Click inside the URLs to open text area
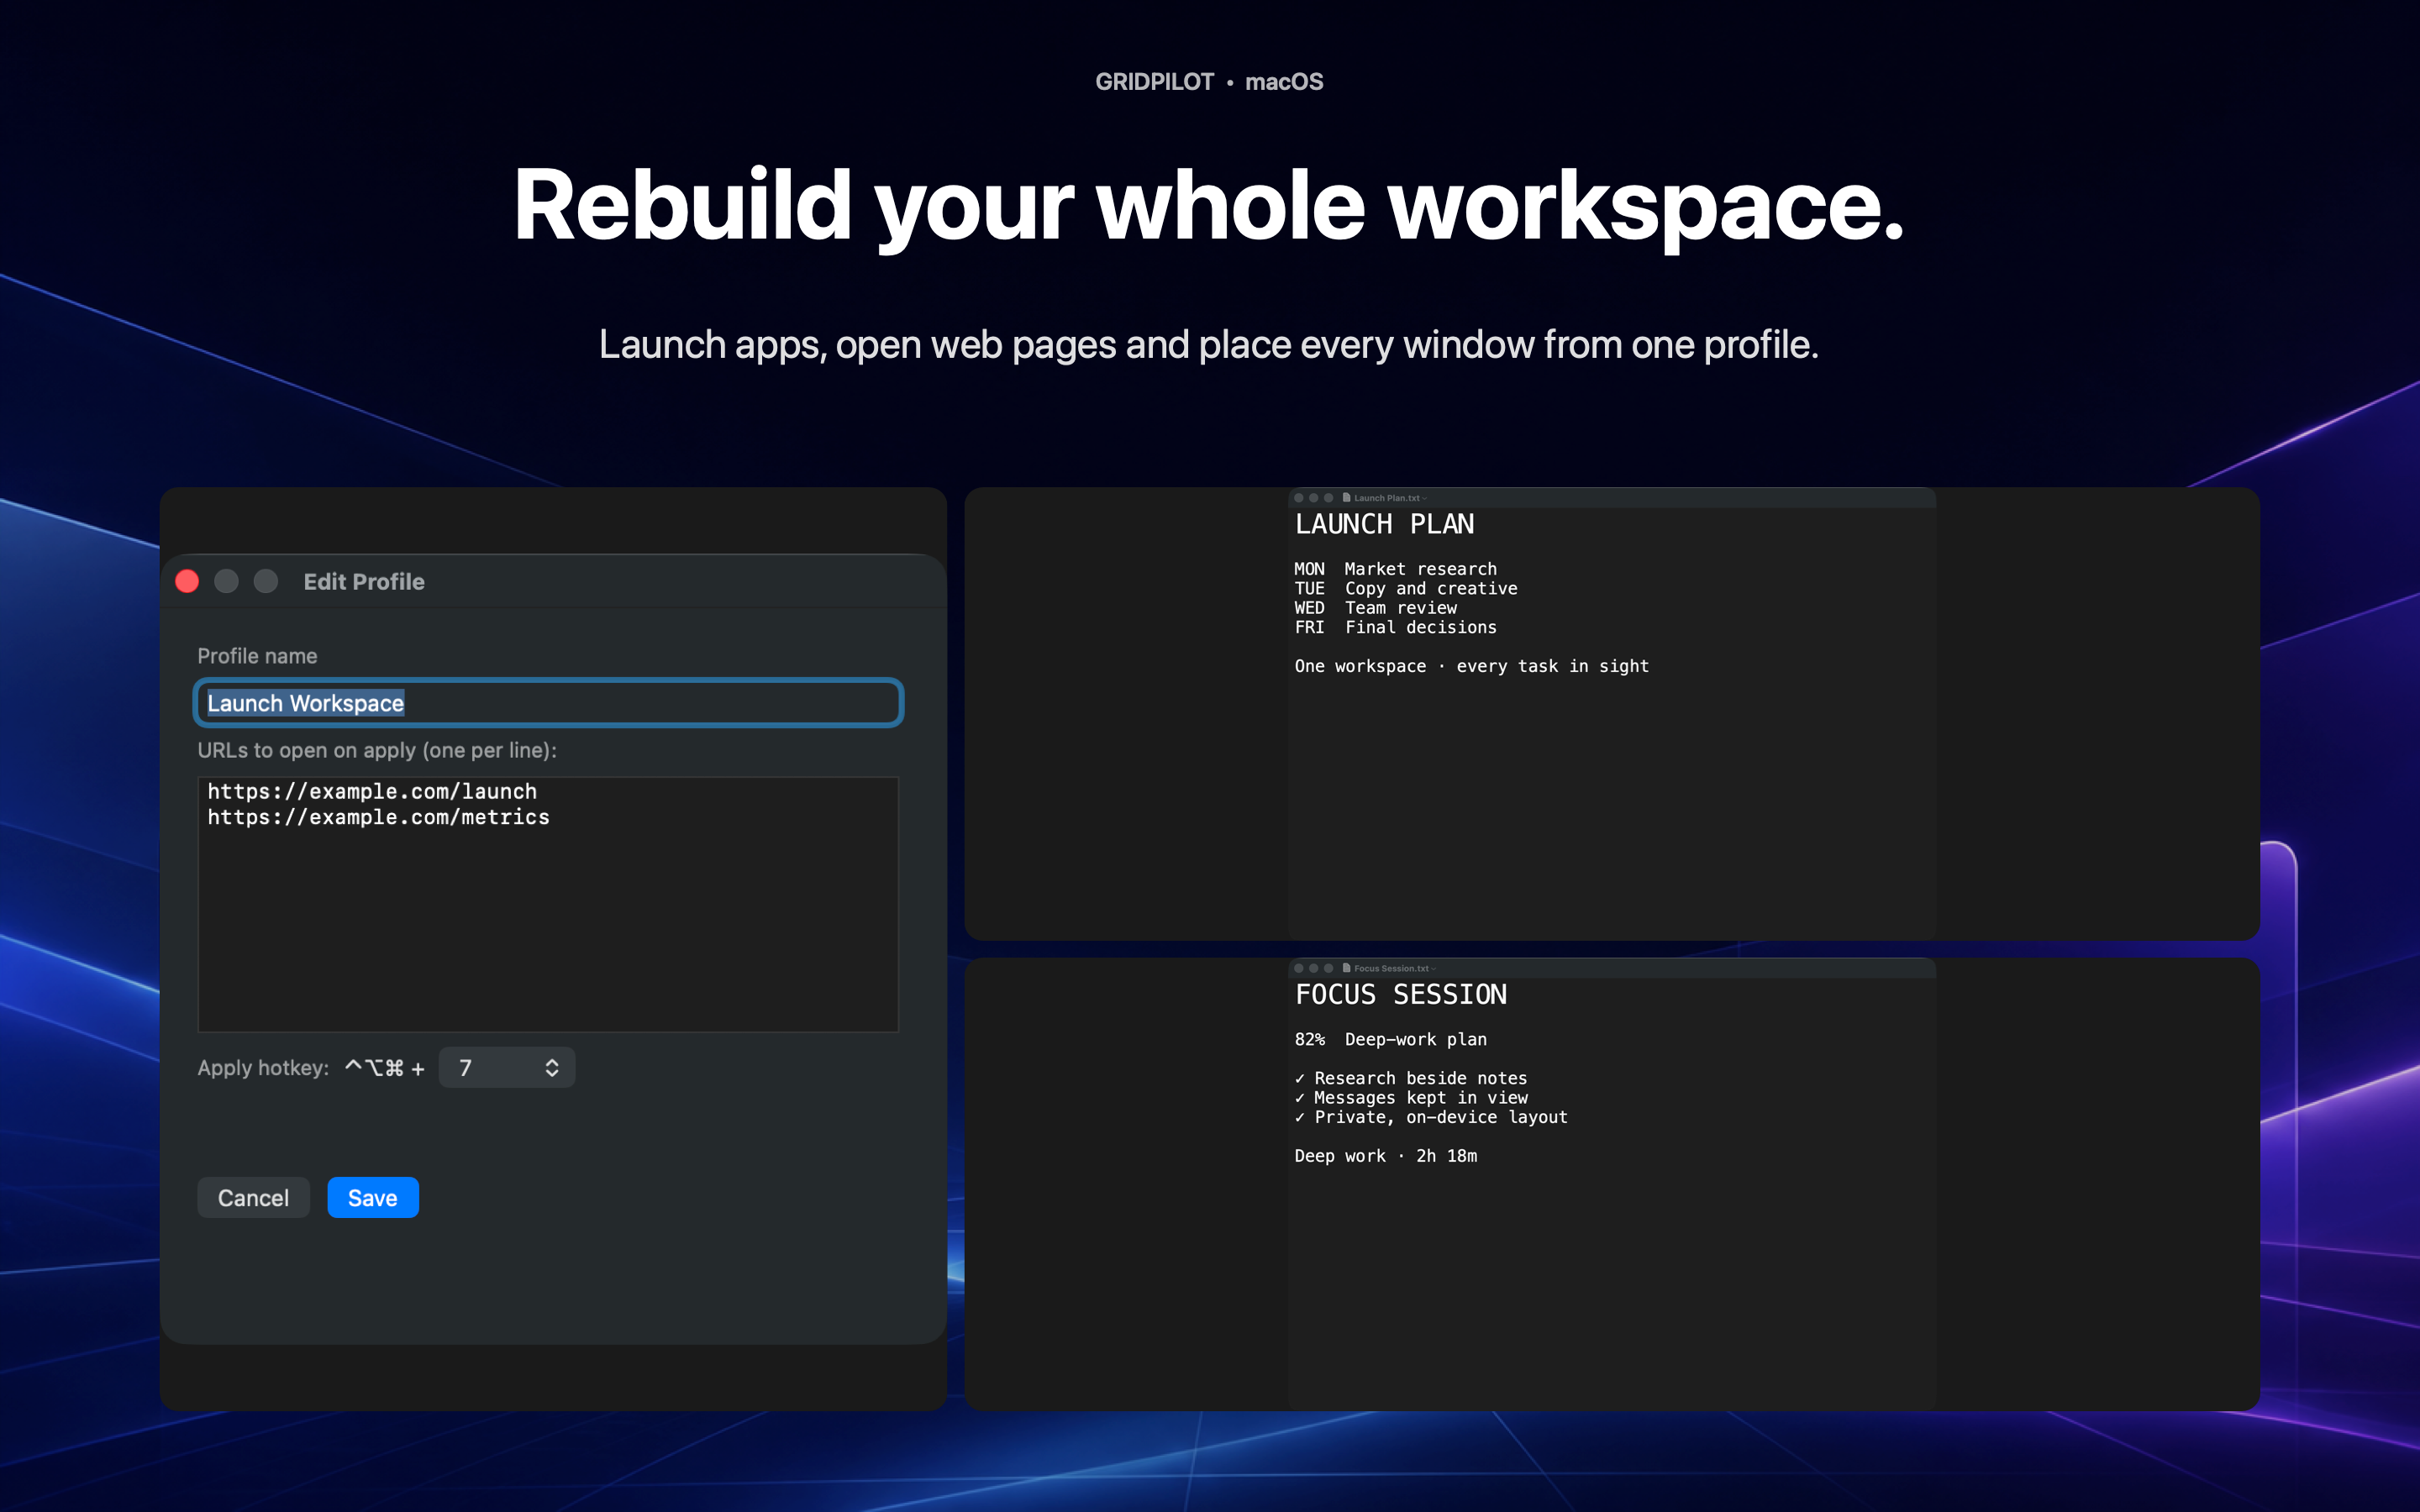The height and width of the screenshot is (1512, 2420). [548, 904]
